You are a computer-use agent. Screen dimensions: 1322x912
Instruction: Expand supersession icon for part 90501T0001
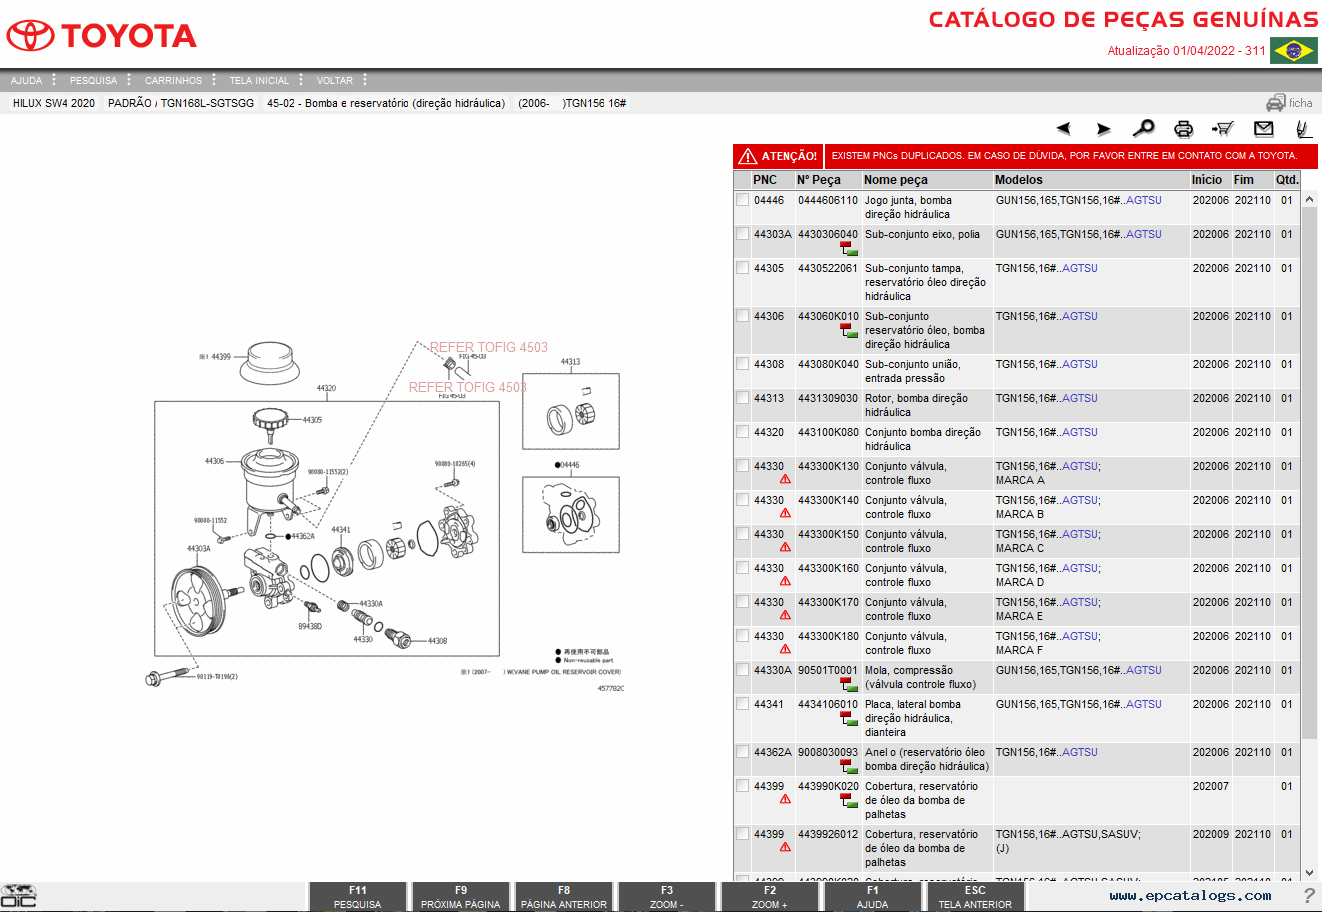click(x=848, y=684)
